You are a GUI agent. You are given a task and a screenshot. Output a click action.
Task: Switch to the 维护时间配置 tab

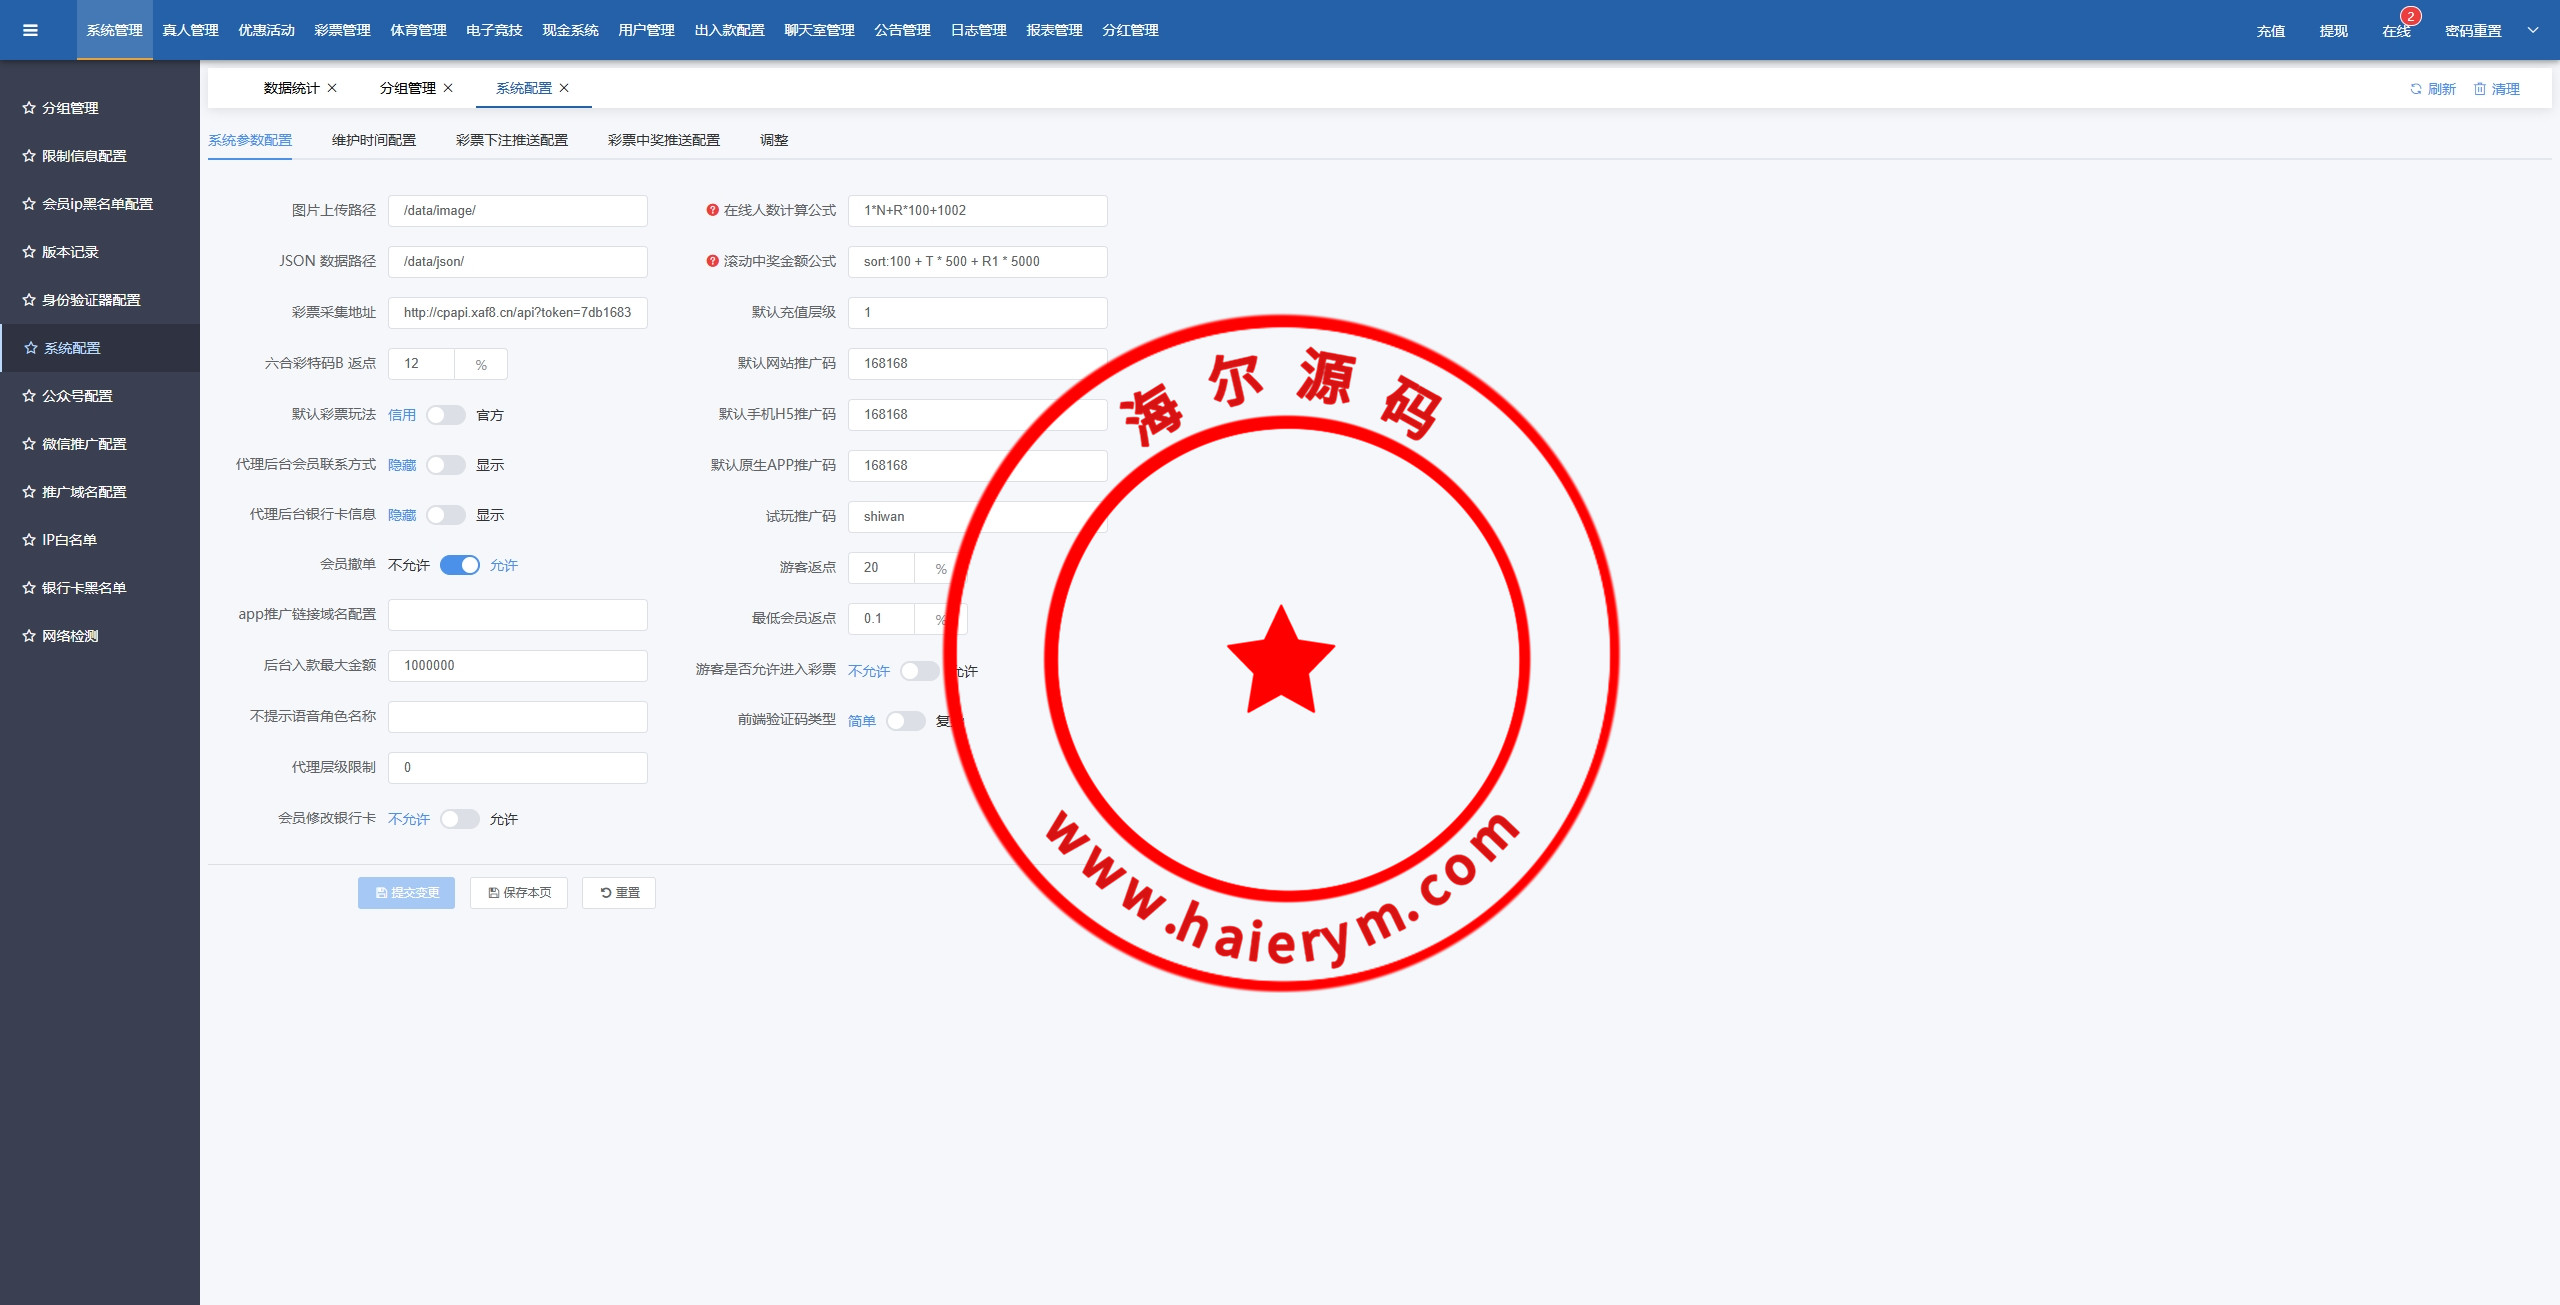374,140
